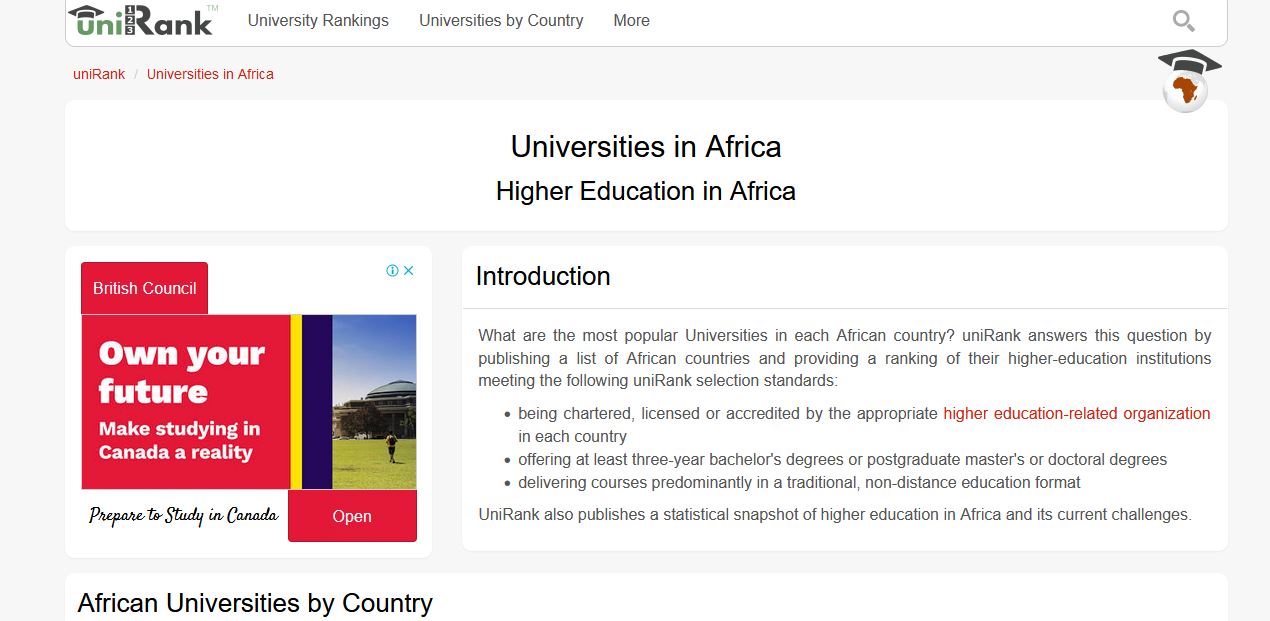
Task: Click the African Universities by Country heading
Action: point(255,603)
